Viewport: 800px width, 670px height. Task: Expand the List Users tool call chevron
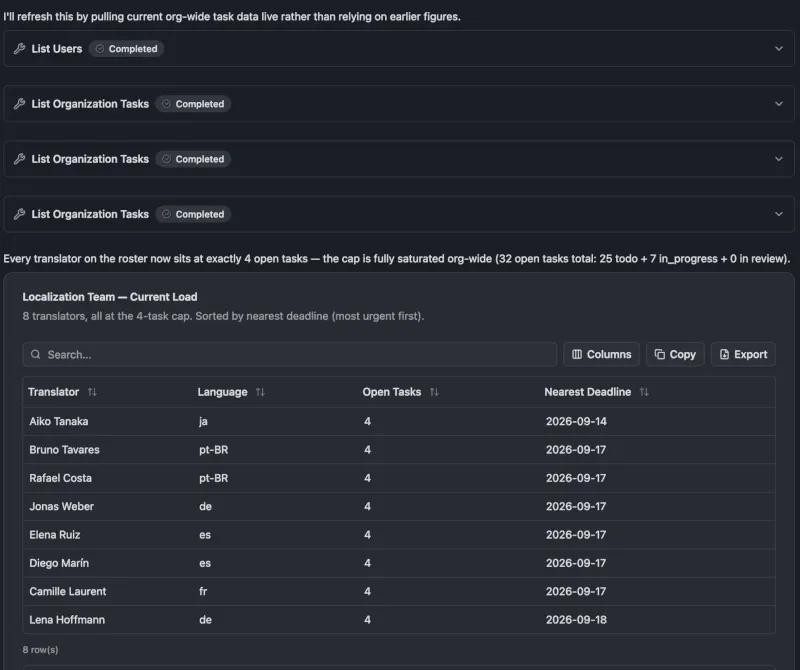click(779, 48)
